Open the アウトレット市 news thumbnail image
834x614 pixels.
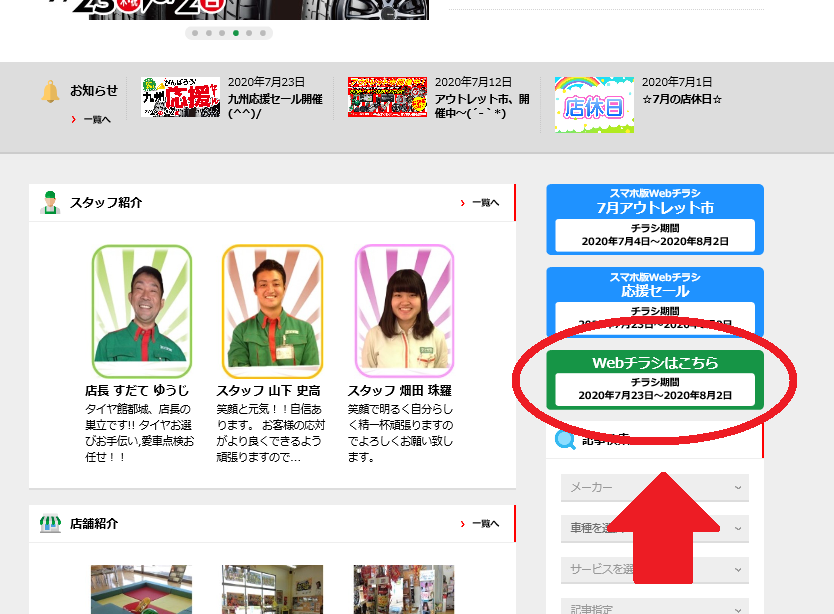(x=387, y=98)
